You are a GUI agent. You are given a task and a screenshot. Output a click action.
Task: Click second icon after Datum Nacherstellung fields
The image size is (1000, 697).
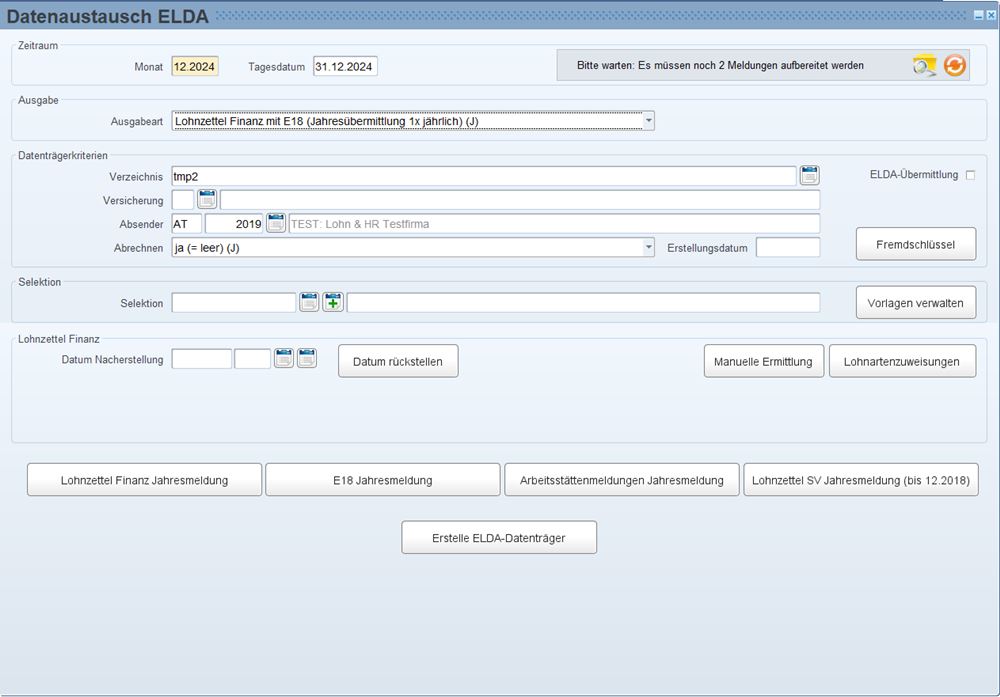307,358
